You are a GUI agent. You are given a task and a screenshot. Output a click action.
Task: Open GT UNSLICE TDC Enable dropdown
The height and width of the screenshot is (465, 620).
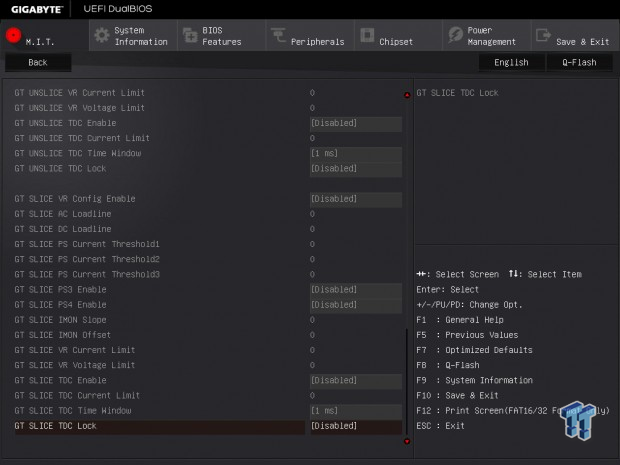(x=356, y=123)
